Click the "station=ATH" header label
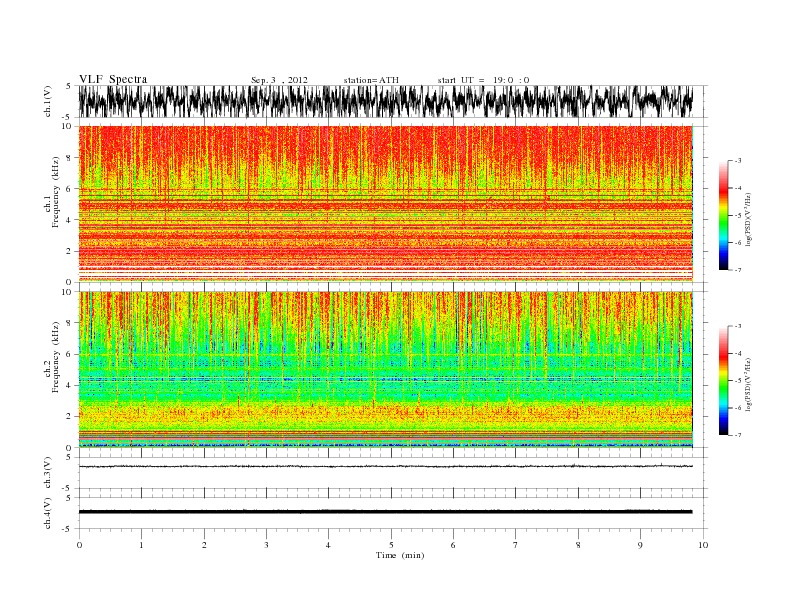Screen dimensions: 792x612 (371, 80)
